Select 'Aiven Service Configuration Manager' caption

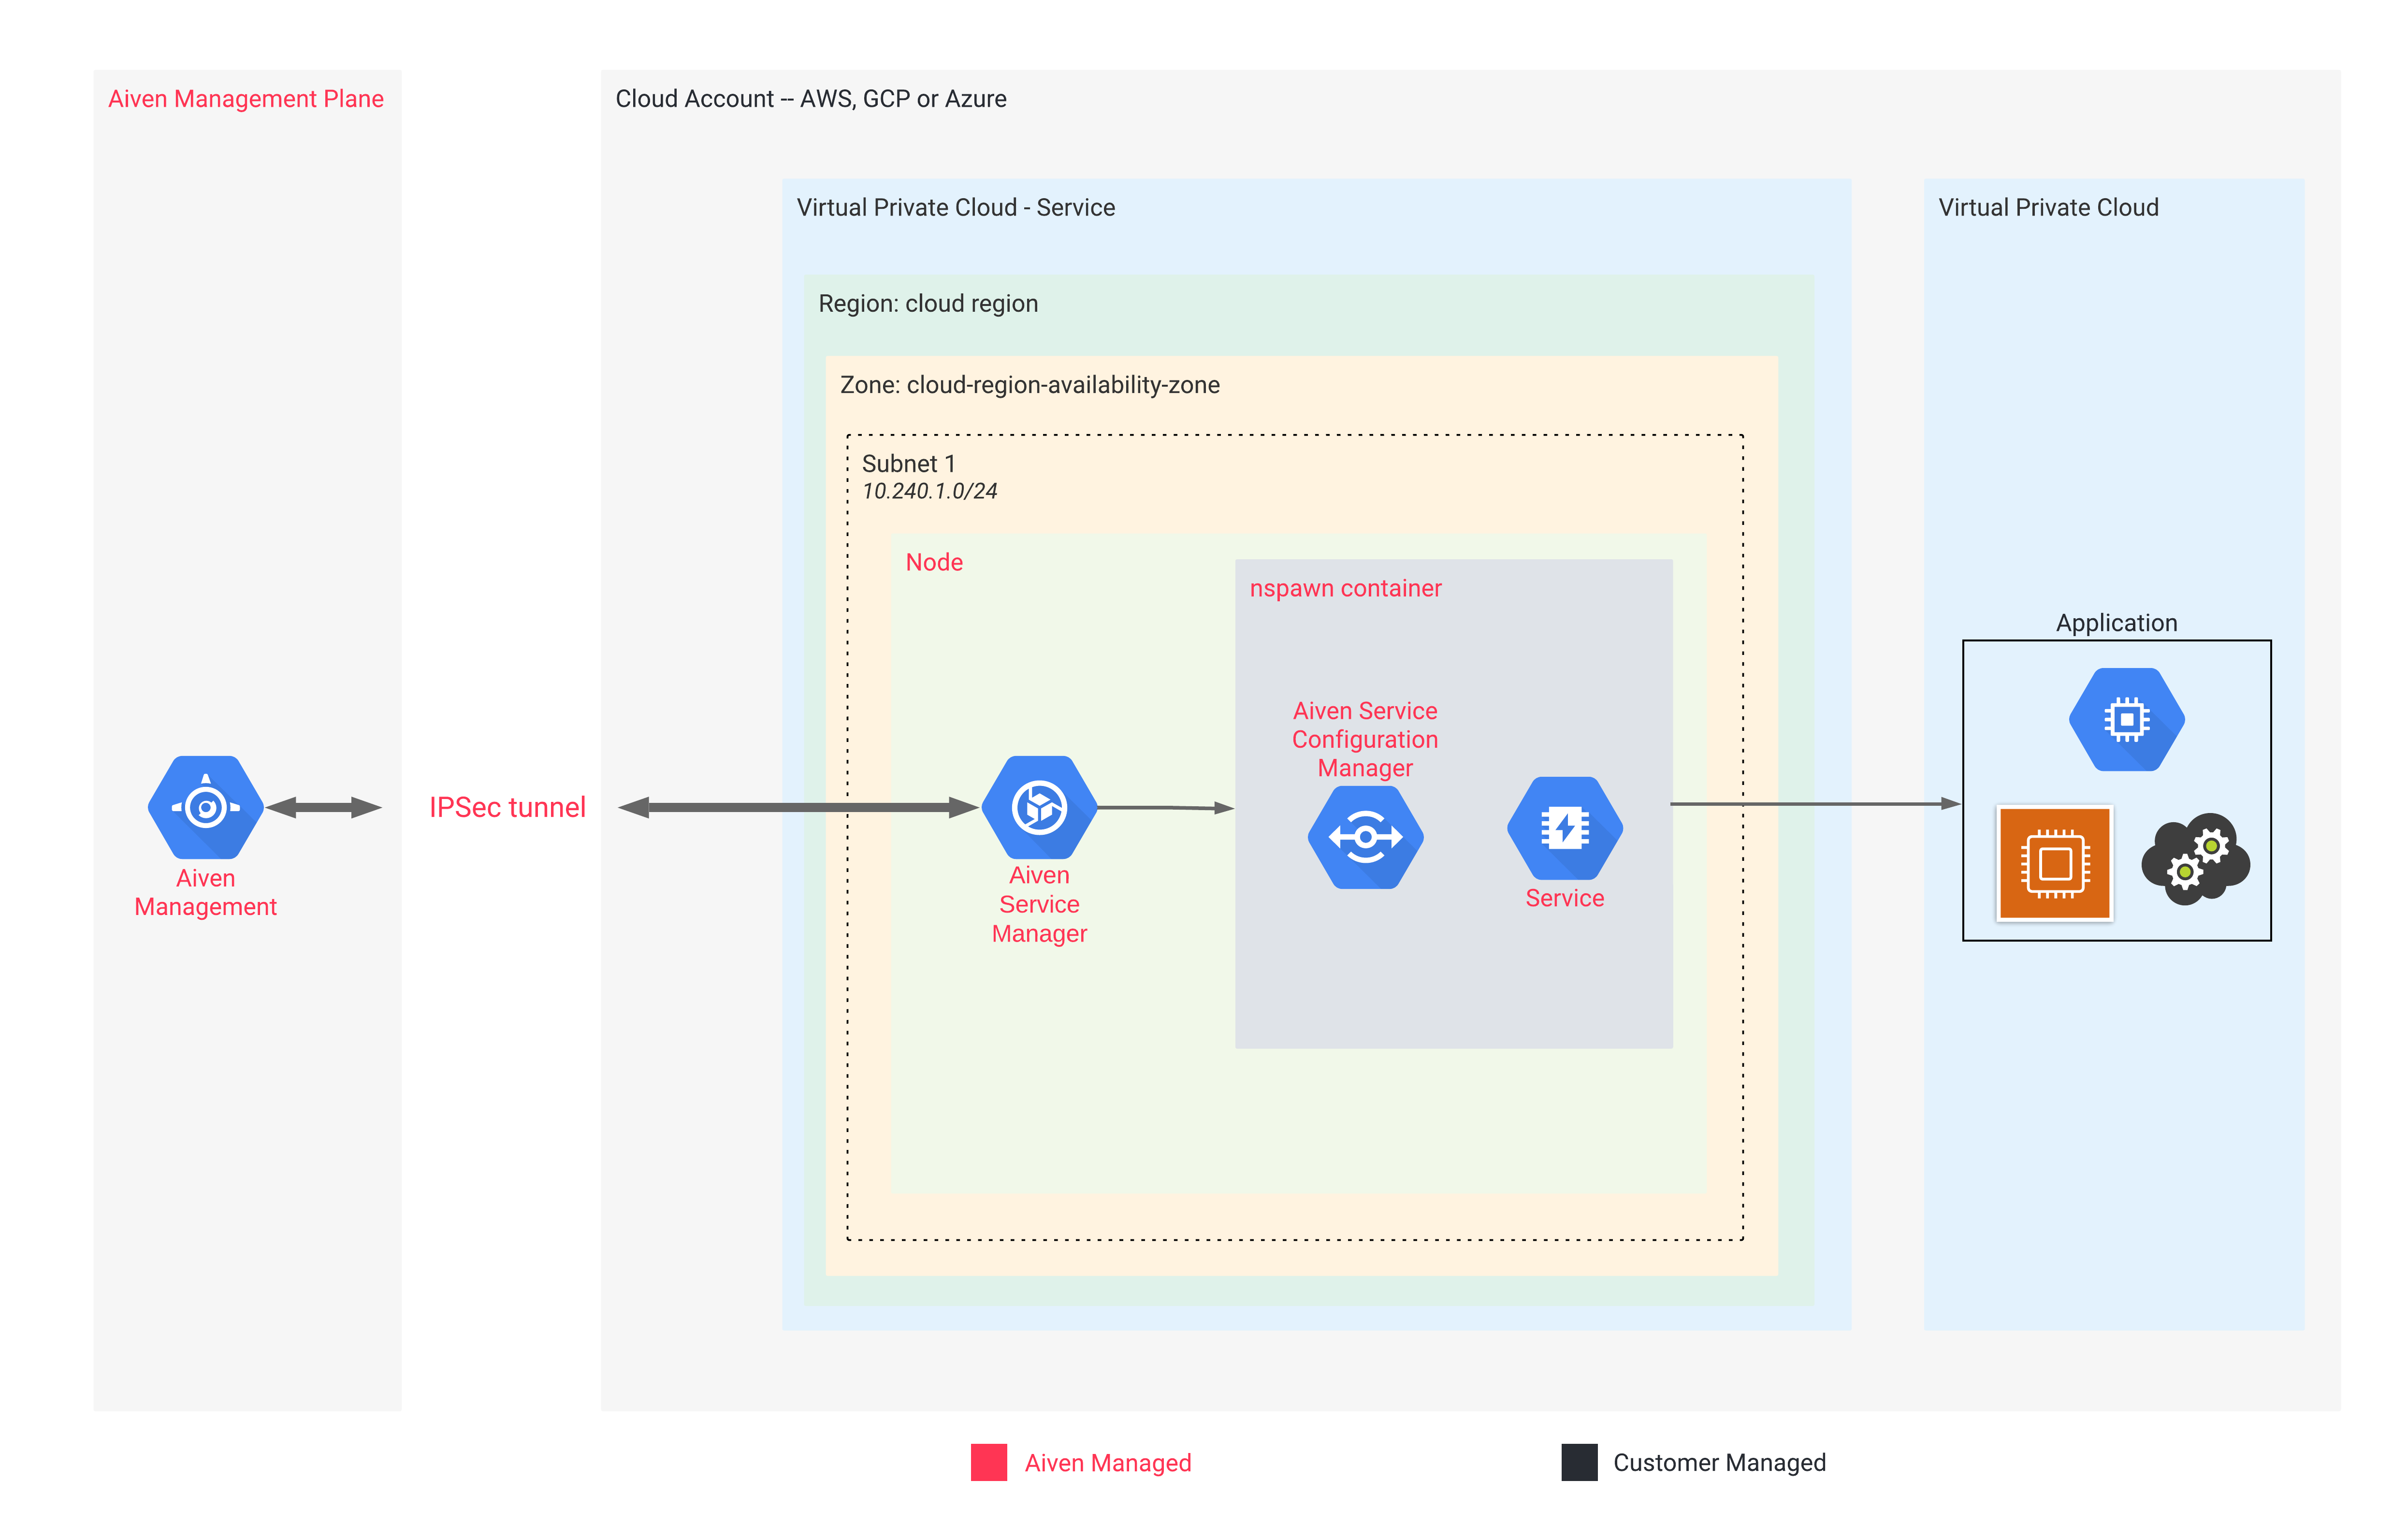(1365, 739)
